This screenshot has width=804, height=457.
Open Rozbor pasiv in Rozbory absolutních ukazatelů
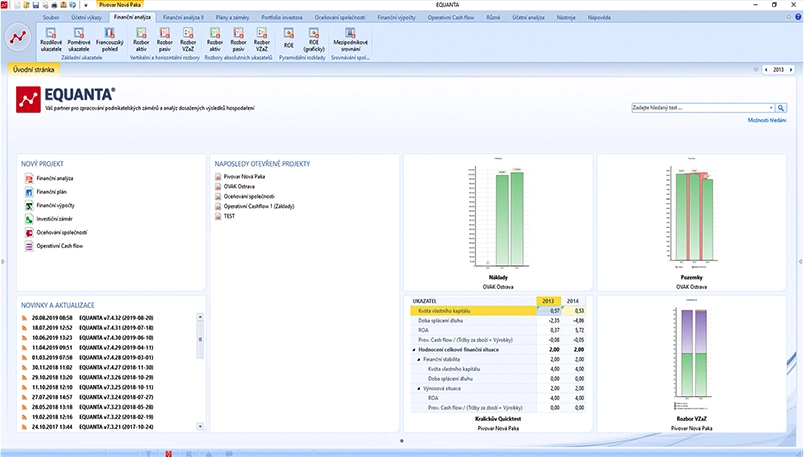(x=238, y=40)
